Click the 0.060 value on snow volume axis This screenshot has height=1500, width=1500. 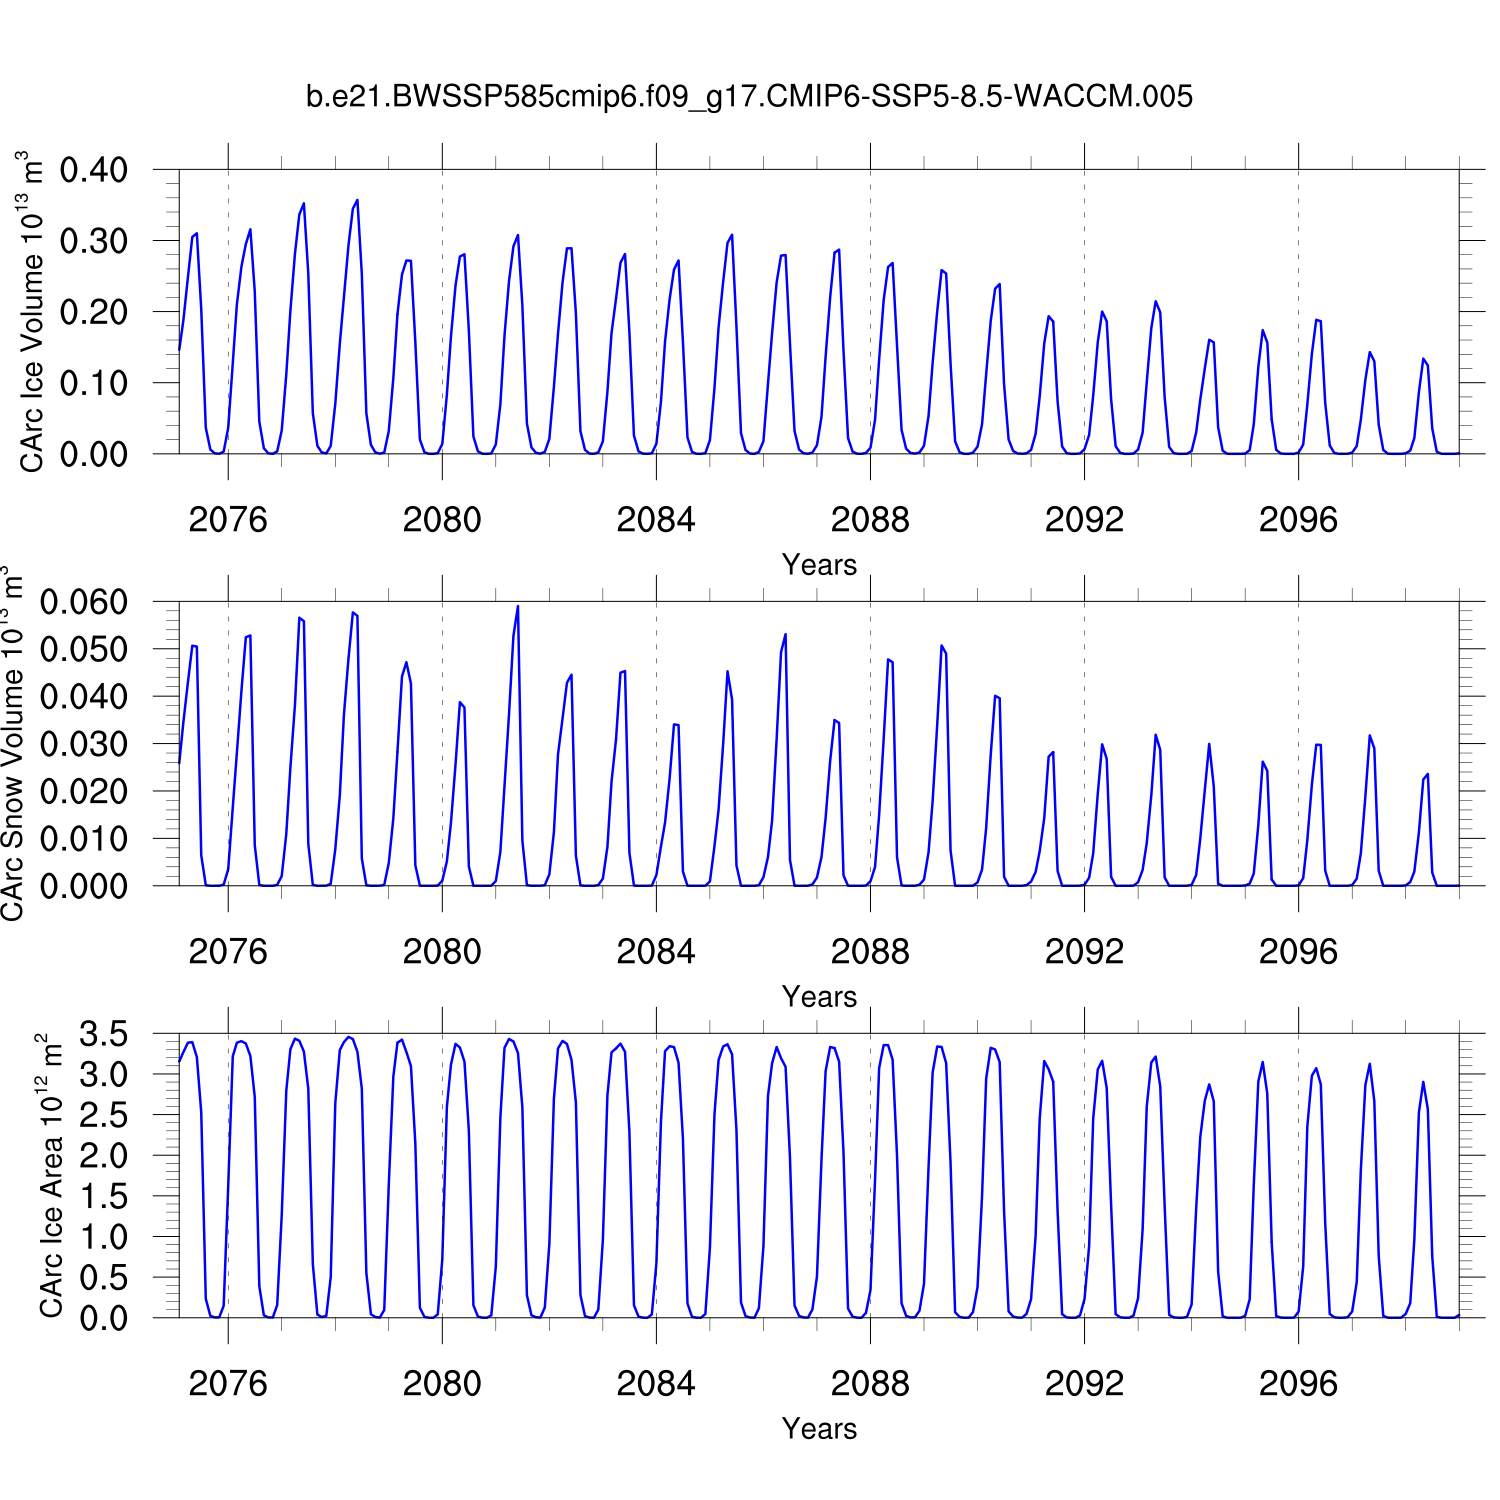coord(84,602)
